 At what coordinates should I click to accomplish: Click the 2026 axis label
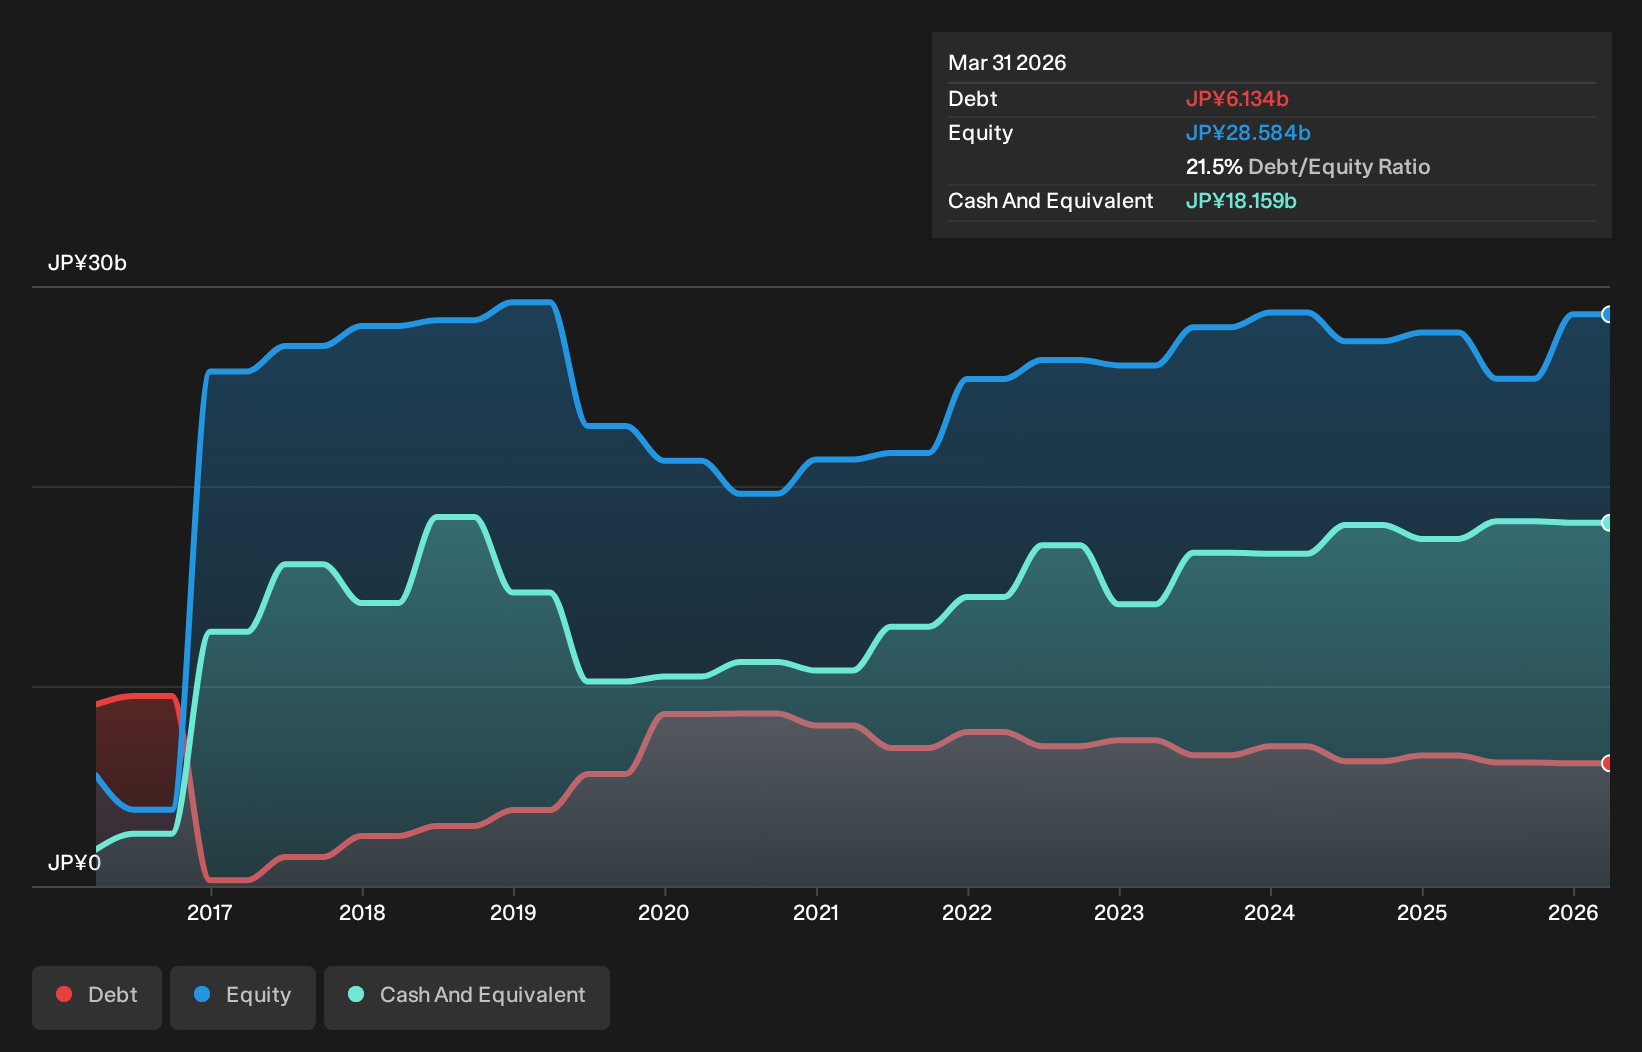pyautogui.click(x=1573, y=912)
